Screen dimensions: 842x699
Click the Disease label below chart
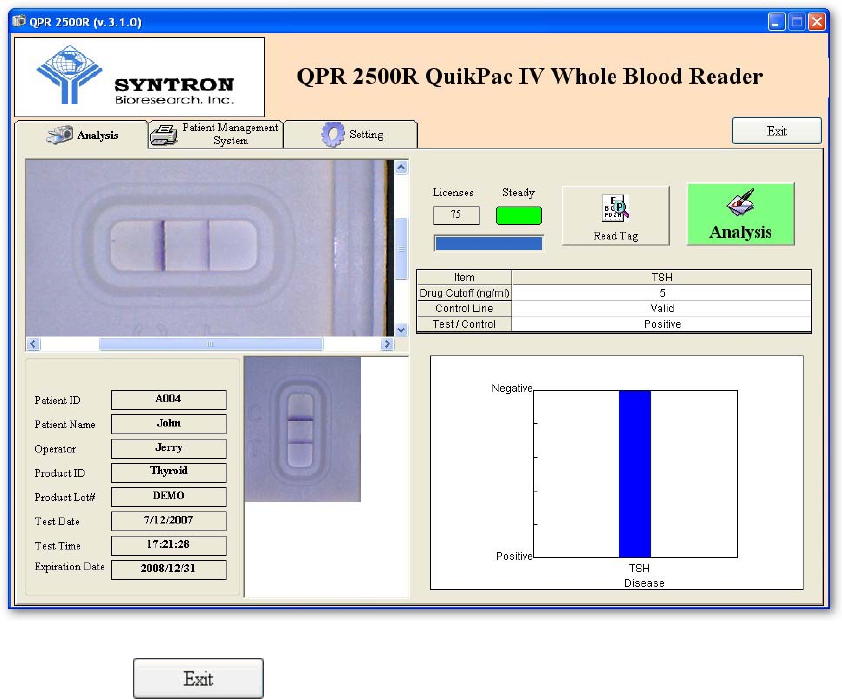pyautogui.click(x=644, y=583)
